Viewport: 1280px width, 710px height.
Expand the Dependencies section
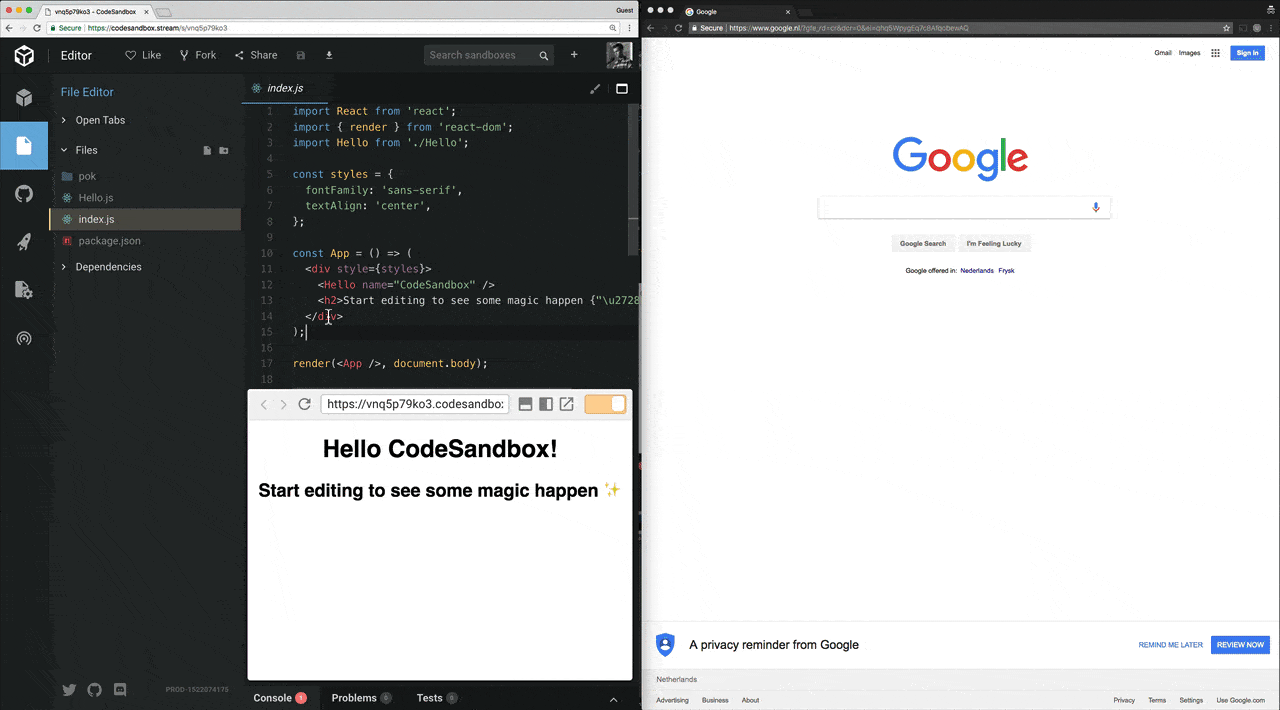coord(108,267)
